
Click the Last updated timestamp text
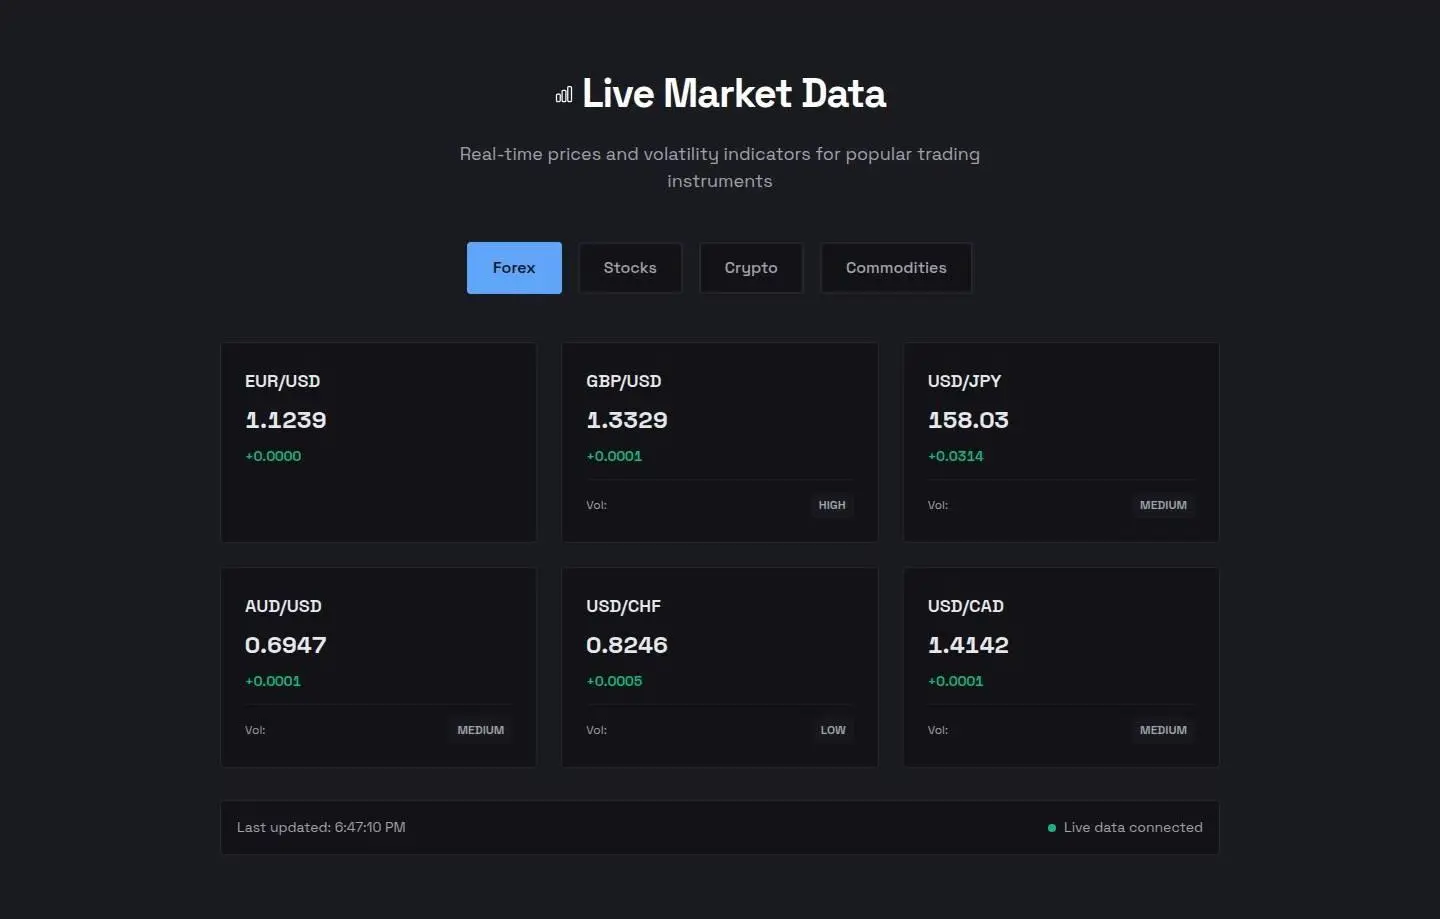coord(321,828)
